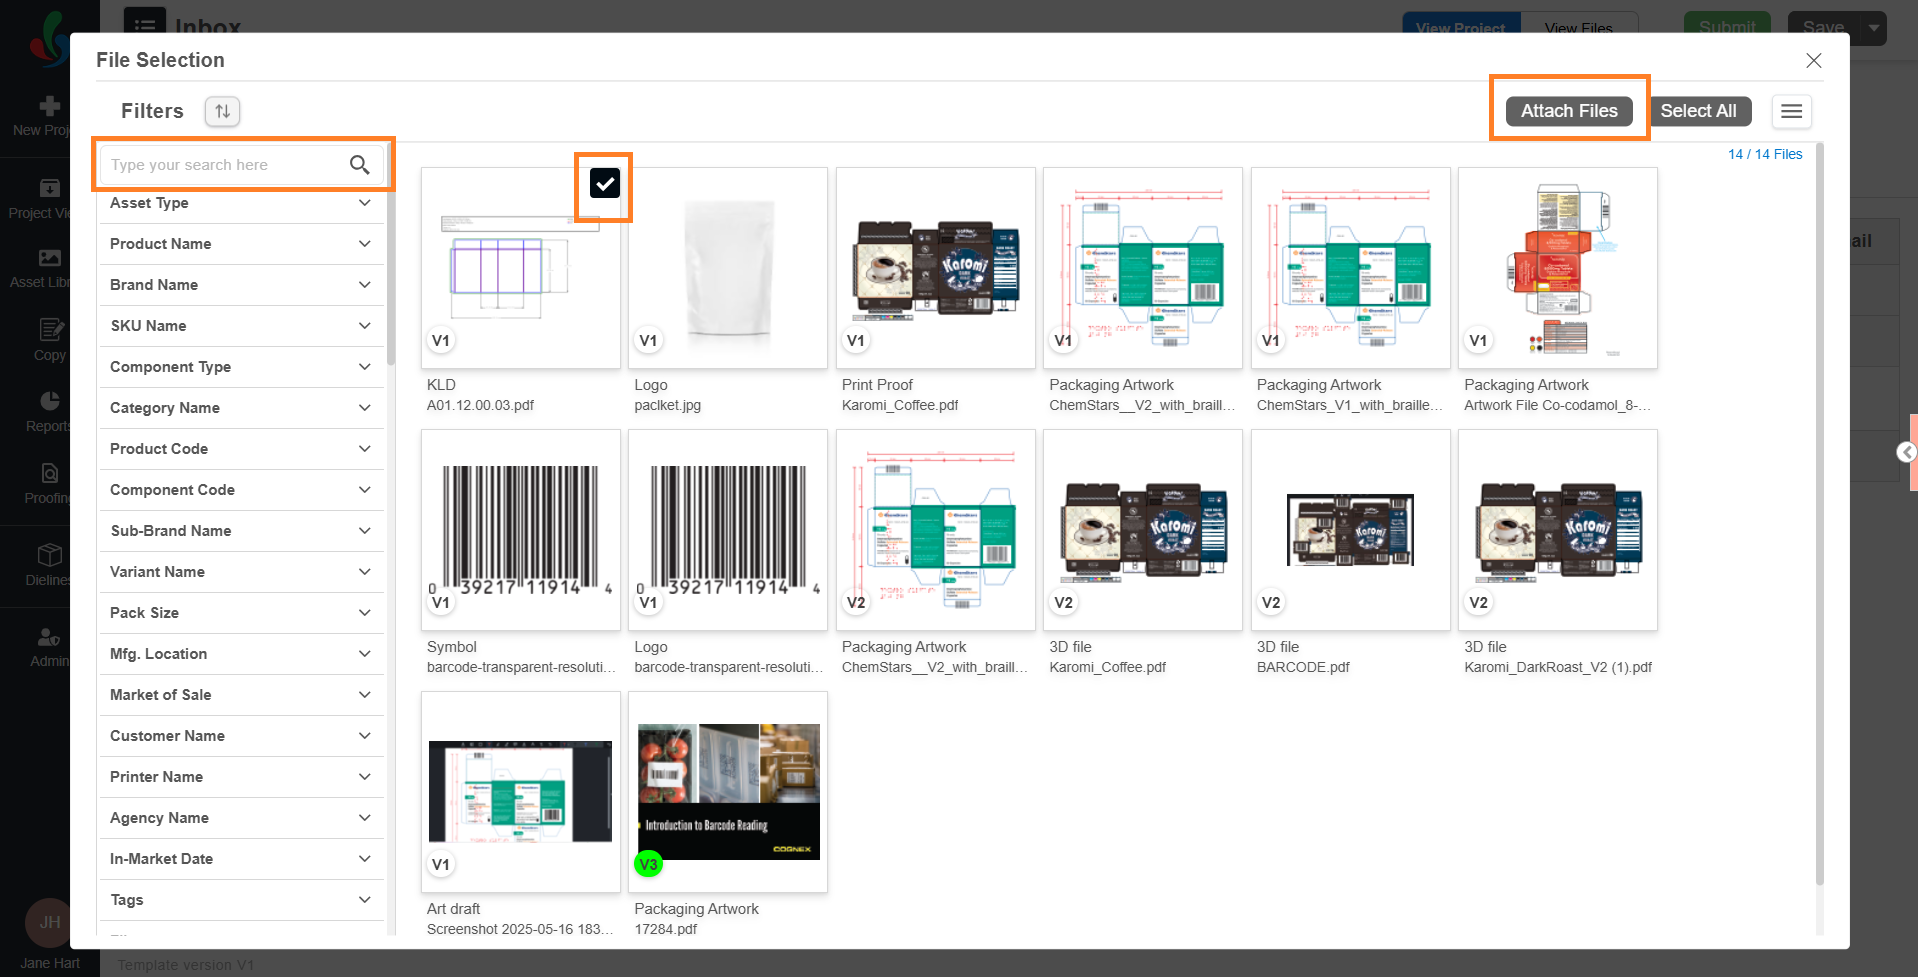
Task: Open the hamburger list view menu
Action: (1791, 111)
